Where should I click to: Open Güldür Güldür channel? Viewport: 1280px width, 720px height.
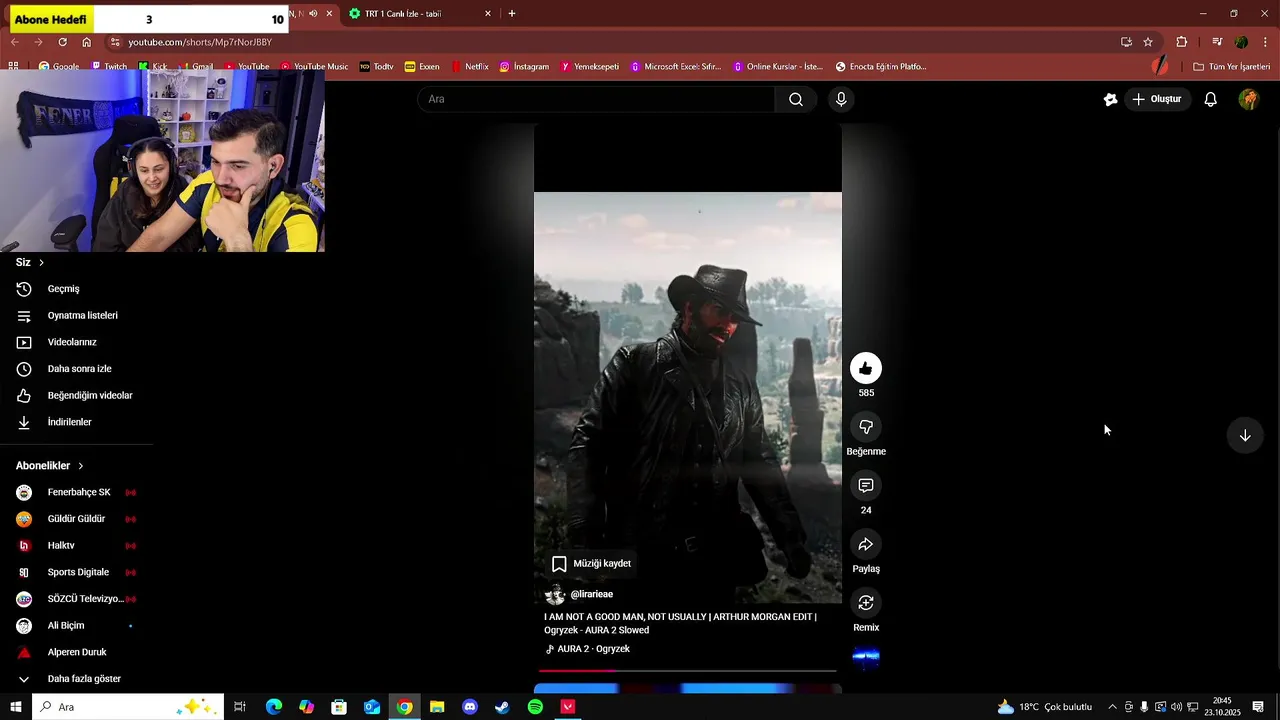(x=76, y=519)
